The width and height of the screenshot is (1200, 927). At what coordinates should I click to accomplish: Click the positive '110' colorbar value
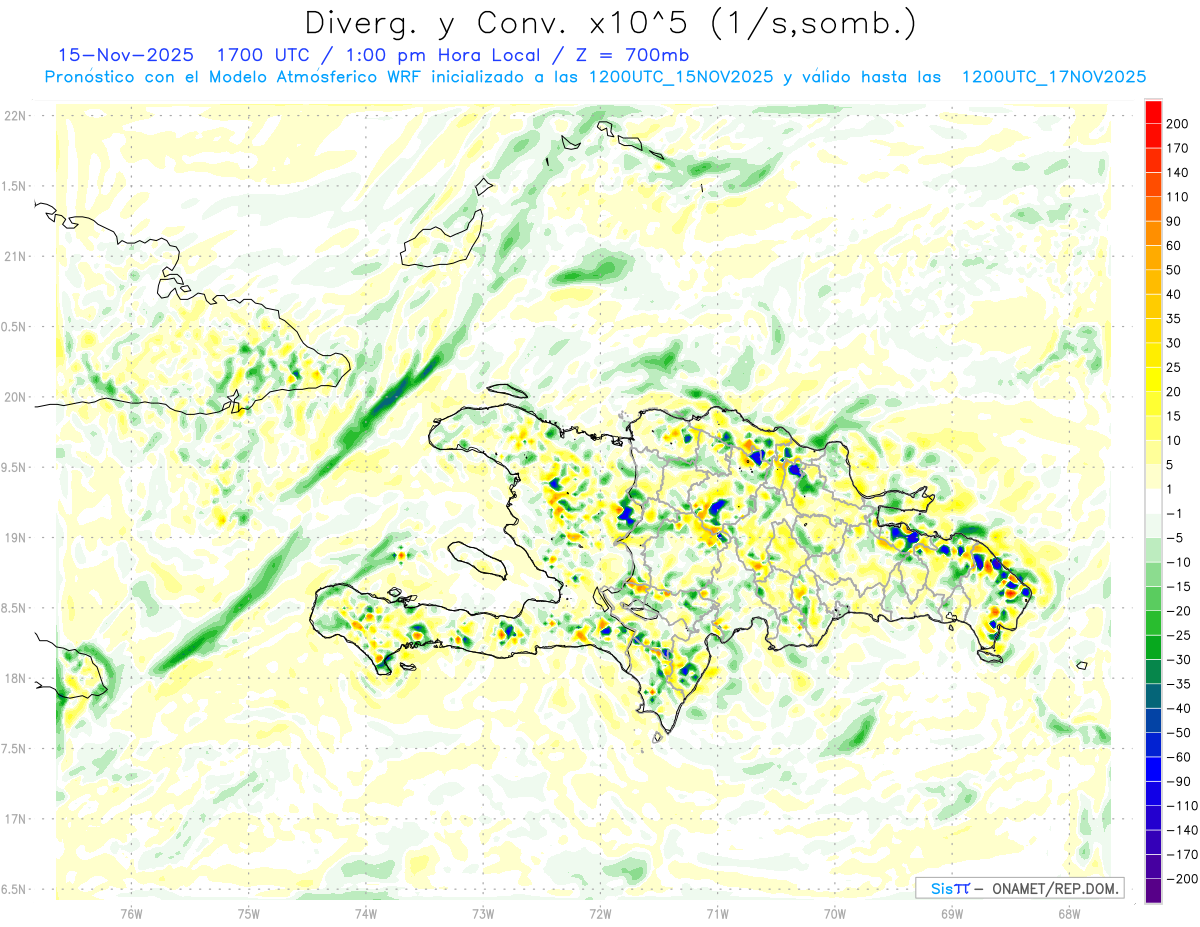[1178, 197]
